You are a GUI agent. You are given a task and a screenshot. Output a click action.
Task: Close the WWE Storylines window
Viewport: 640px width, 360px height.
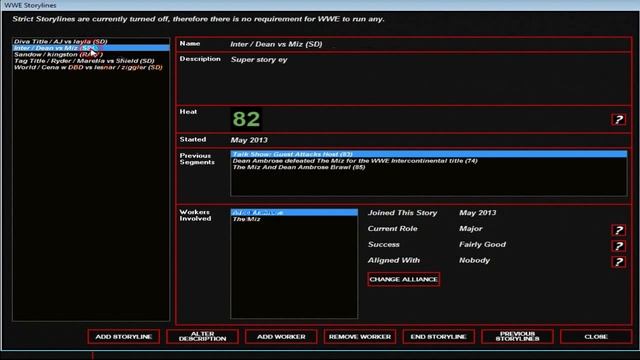point(596,337)
